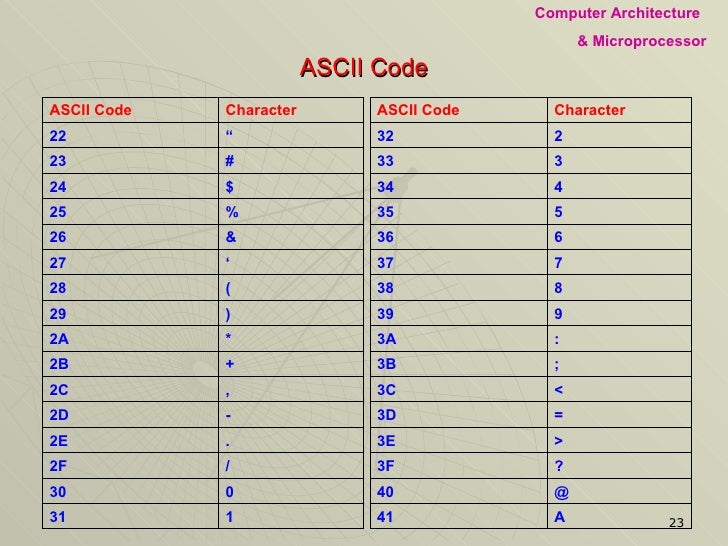Screen dimensions: 728x546
Task: Click the '@' character cell
Action: click(x=619, y=491)
